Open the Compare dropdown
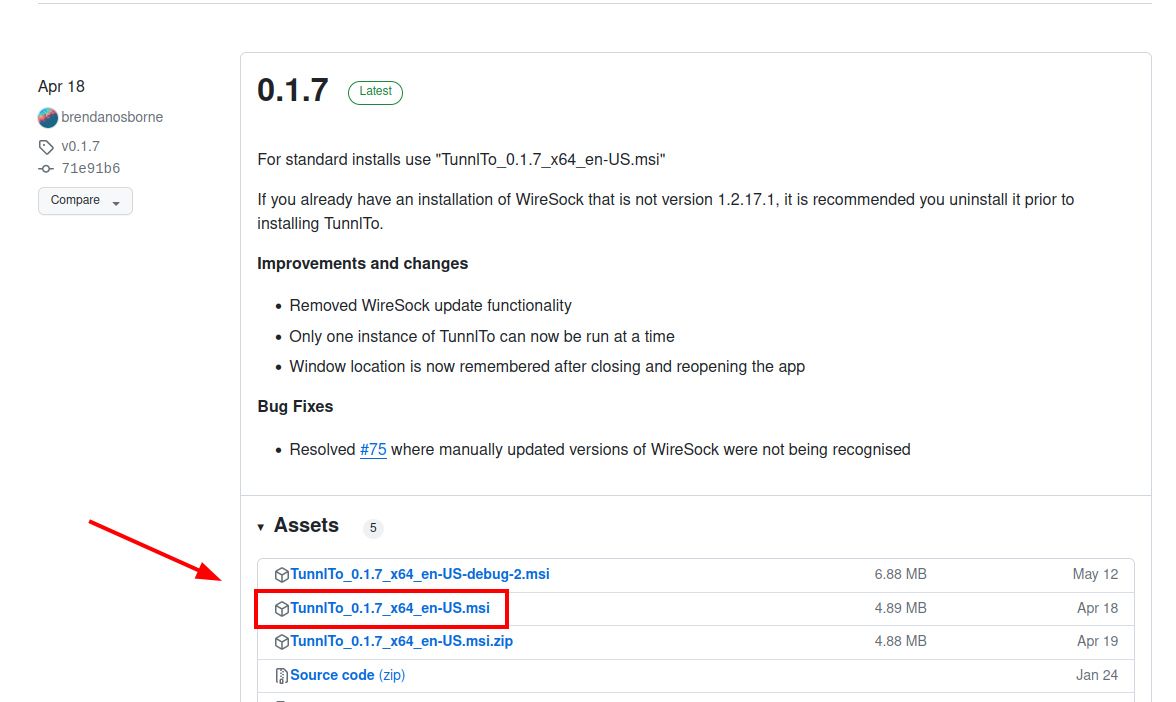1176x702 pixels. 85,201
